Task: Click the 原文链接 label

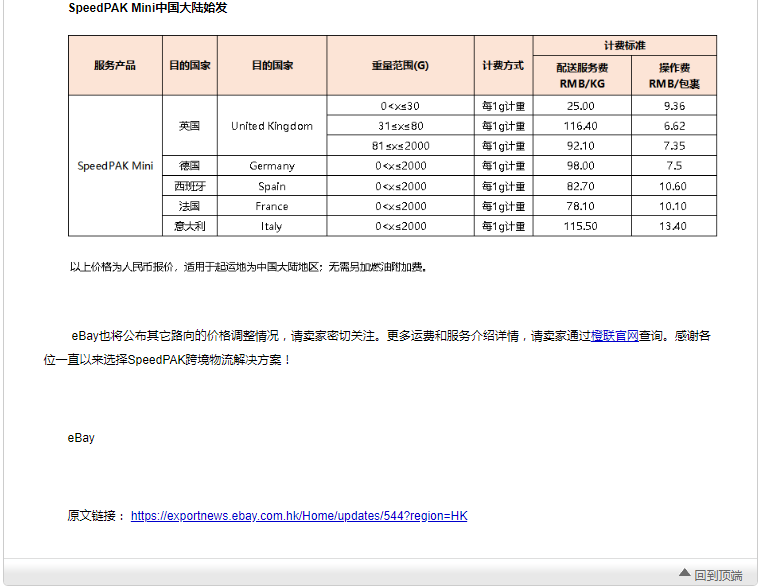Action: click(96, 516)
